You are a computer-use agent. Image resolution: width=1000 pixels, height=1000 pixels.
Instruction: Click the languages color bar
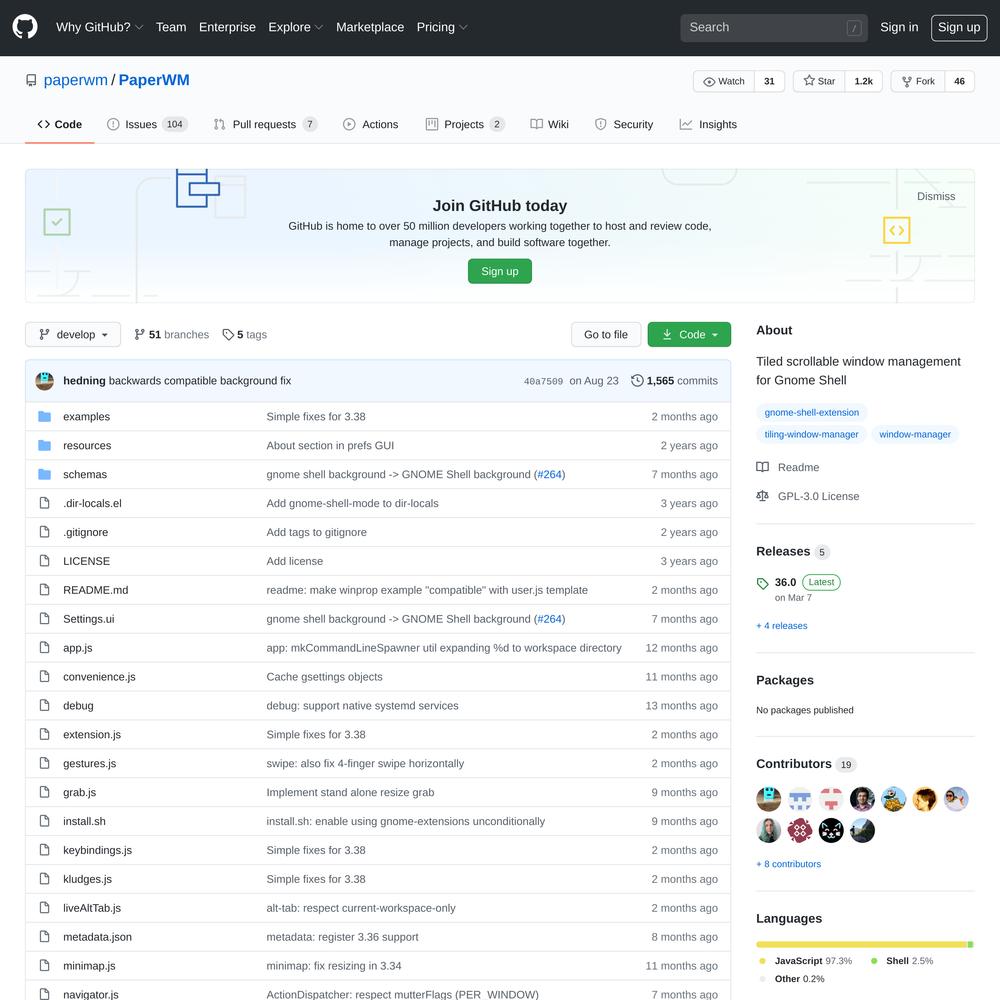point(864,944)
